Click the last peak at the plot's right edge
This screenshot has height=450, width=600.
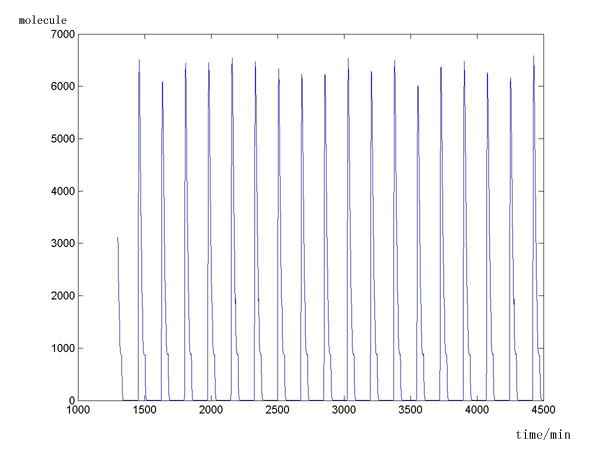(533, 57)
